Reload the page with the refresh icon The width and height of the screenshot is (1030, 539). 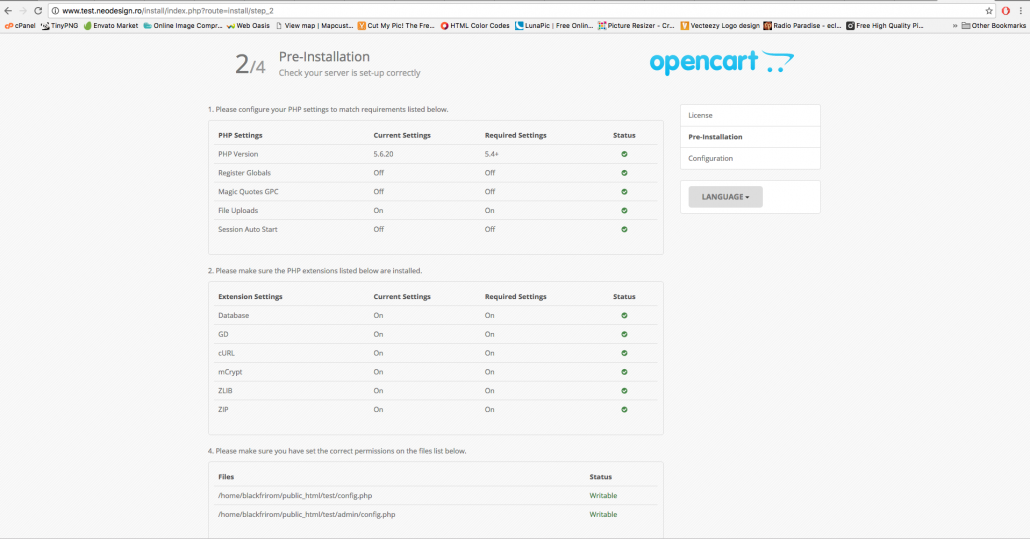pos(39,11)
